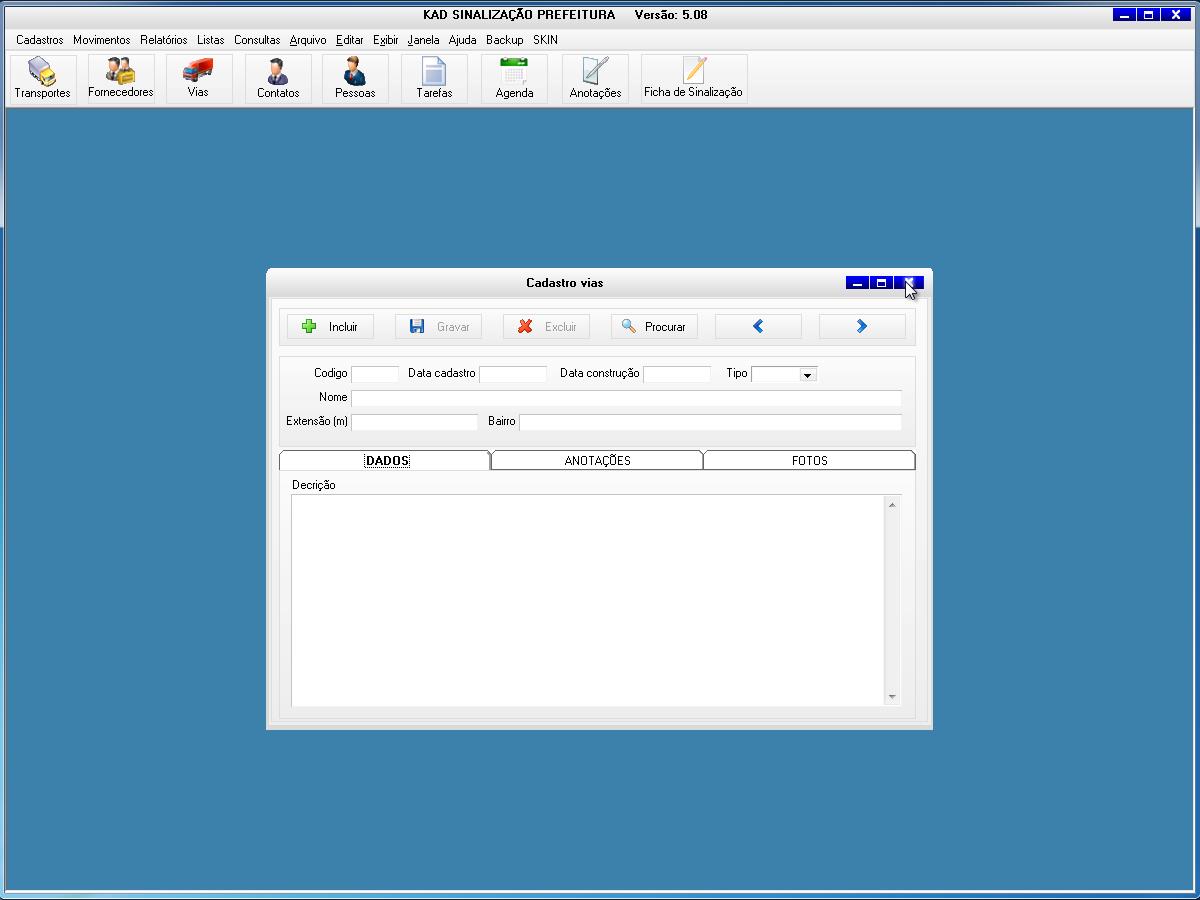Click the Procurar search button

tap(654, 327)
